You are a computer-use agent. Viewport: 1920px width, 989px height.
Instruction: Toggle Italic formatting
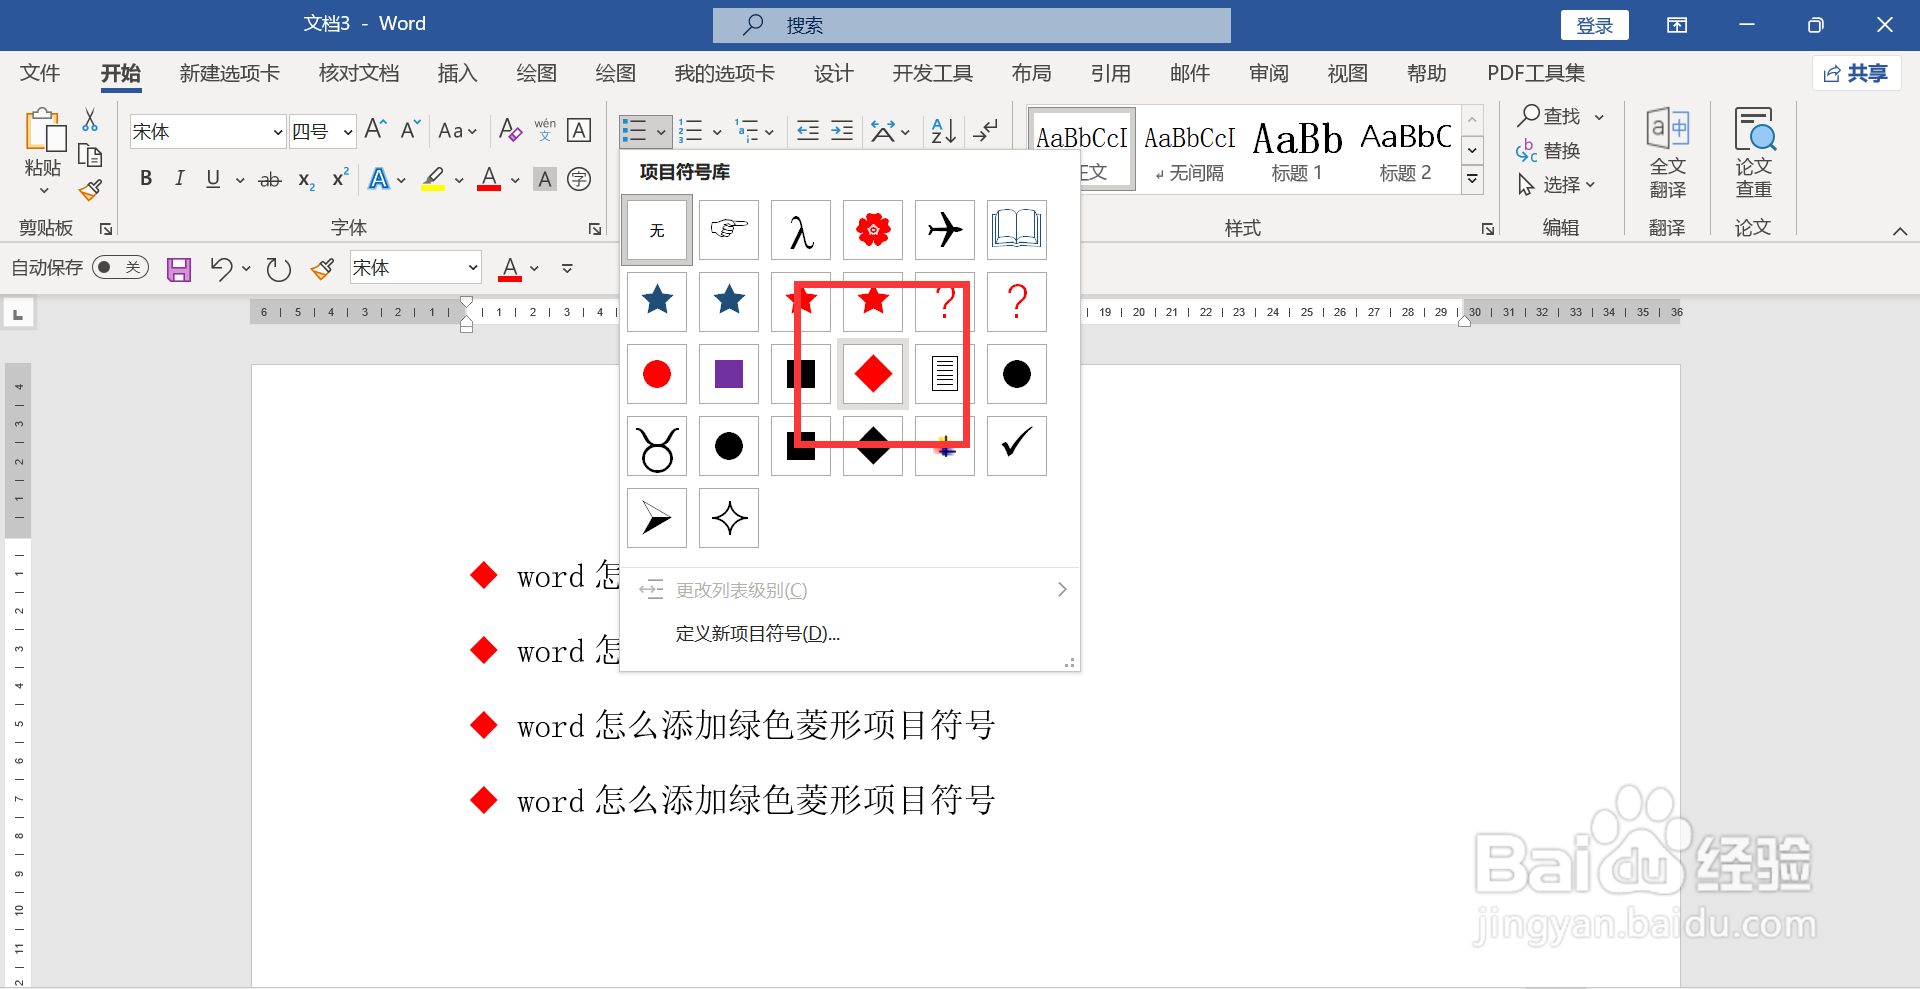click(x=180, y=179)
